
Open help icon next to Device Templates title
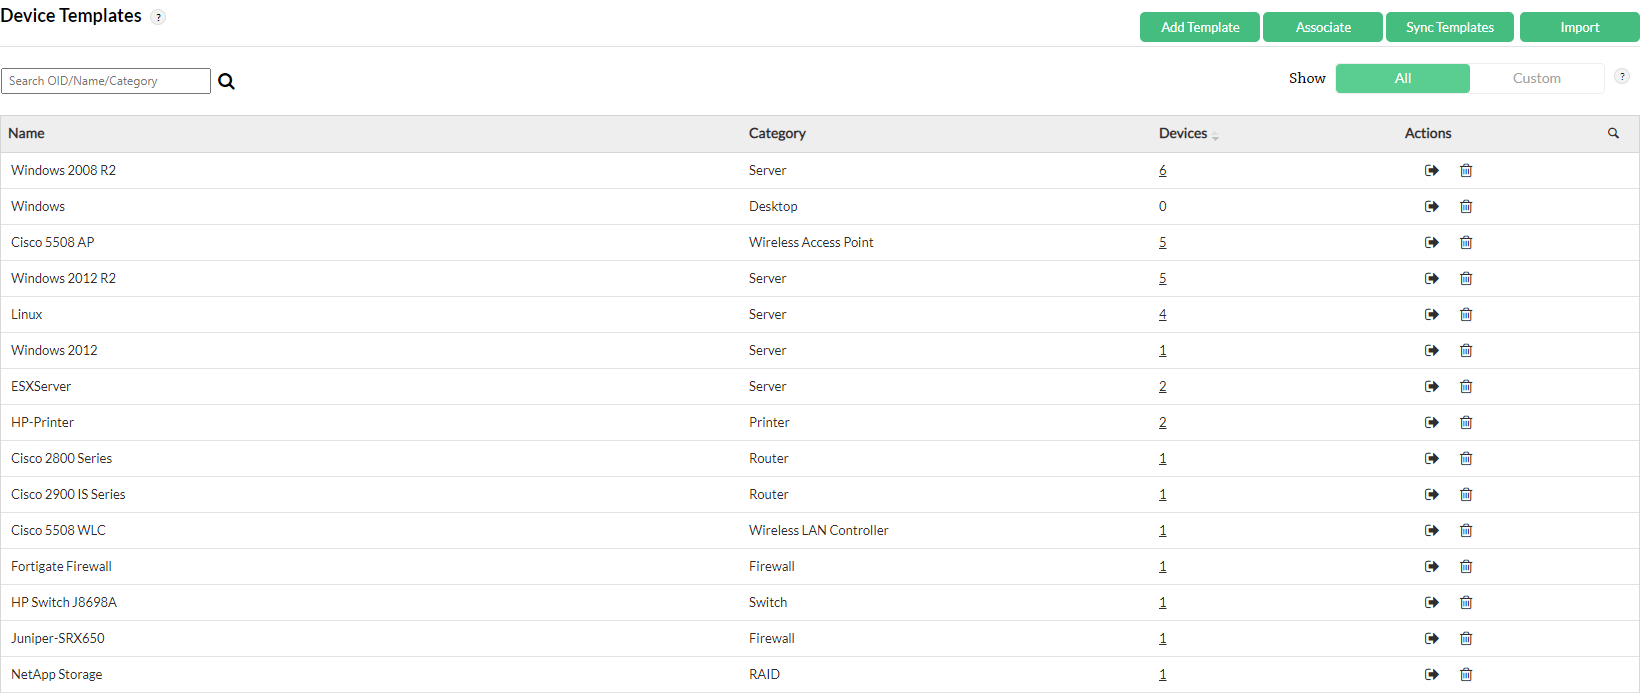[x=158, y=17]
